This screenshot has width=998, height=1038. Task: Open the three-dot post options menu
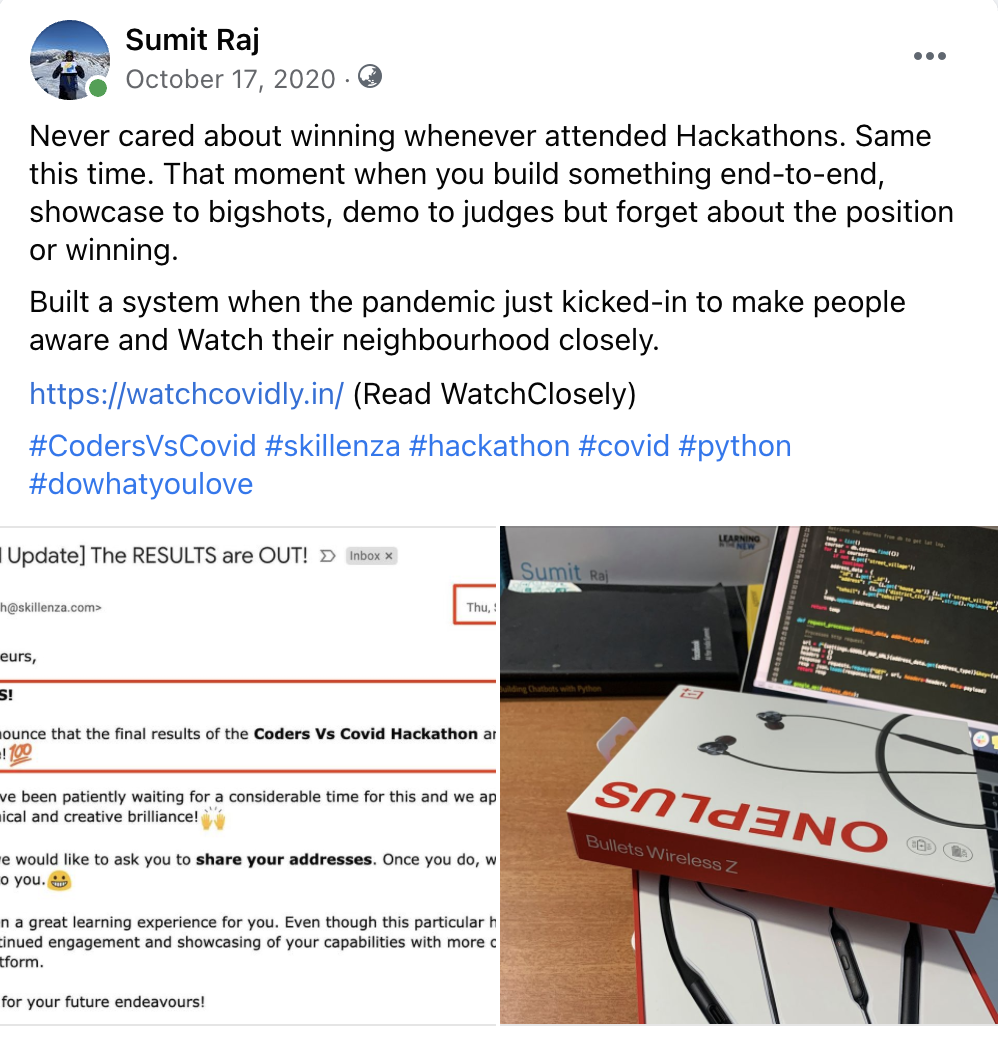[929, 56]
